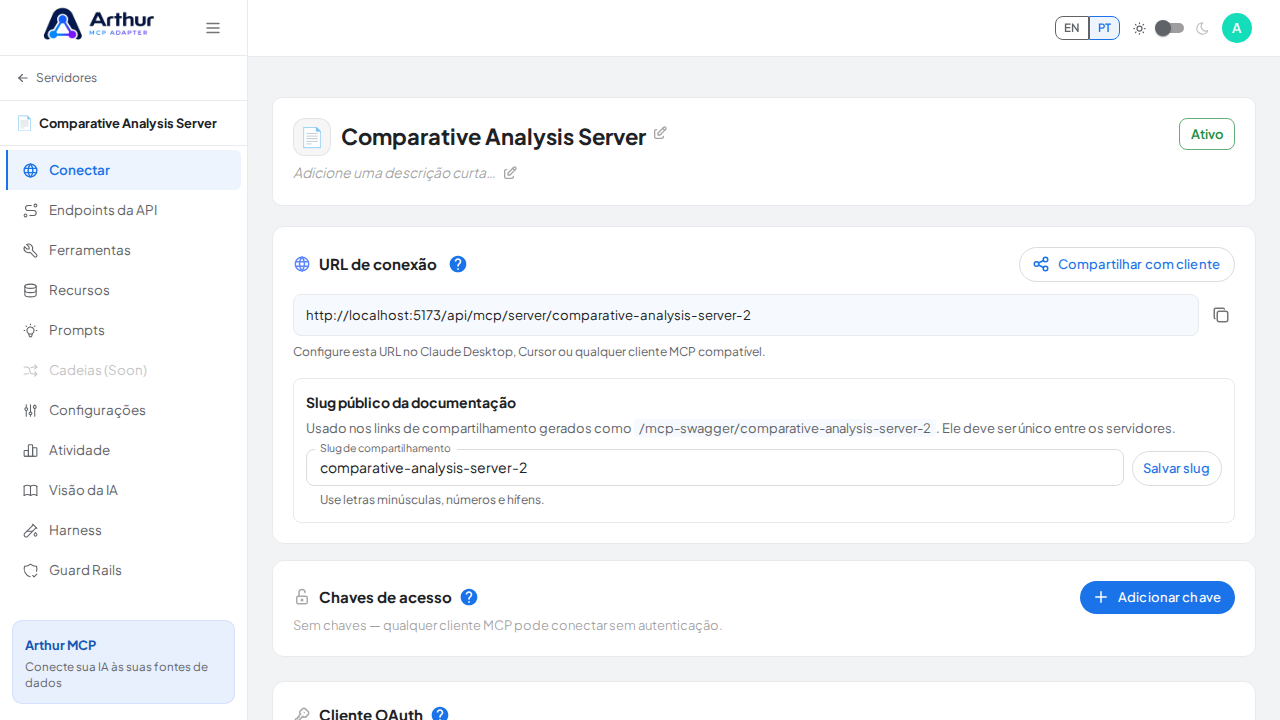Click the lightbulb icon next to Prompts

click(x=31, y=330)
